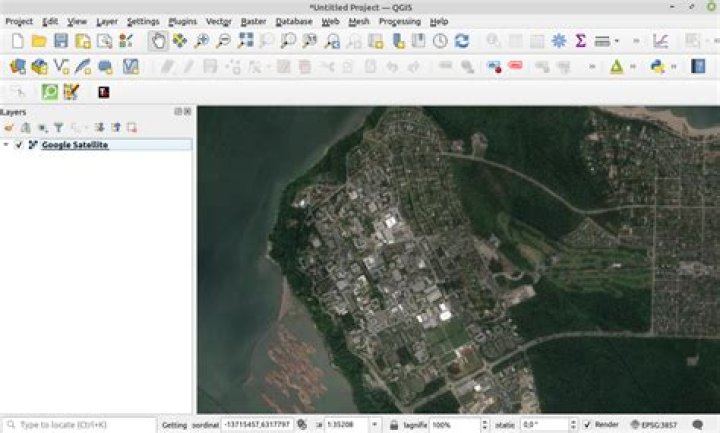Screen dimensions: 720x433
Task: Refresh the map with blue arrows icon
Action: pos(462,41)
